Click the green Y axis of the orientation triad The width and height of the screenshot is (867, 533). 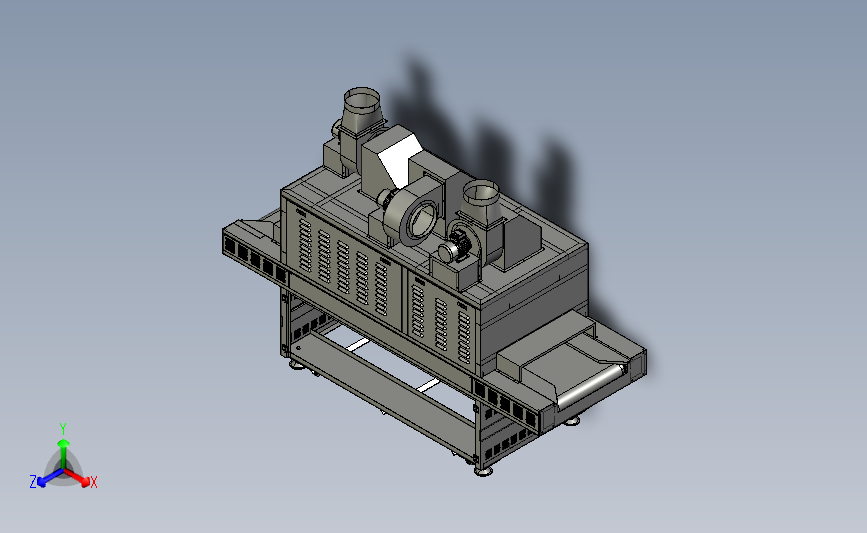[64, 454]
